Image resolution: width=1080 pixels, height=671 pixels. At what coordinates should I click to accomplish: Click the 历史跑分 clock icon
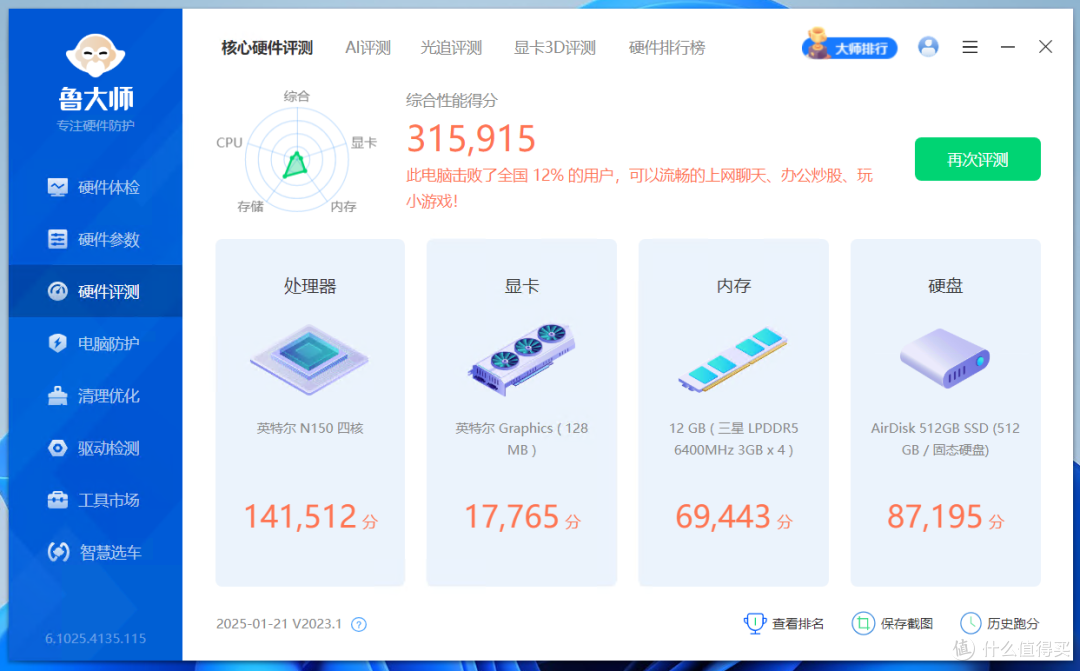point(970,623)
